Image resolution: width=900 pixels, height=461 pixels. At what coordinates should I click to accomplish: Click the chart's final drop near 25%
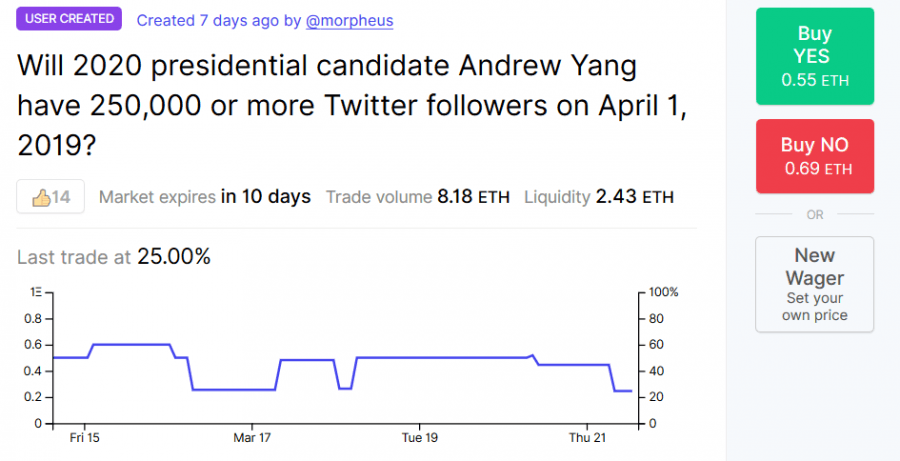612,378
